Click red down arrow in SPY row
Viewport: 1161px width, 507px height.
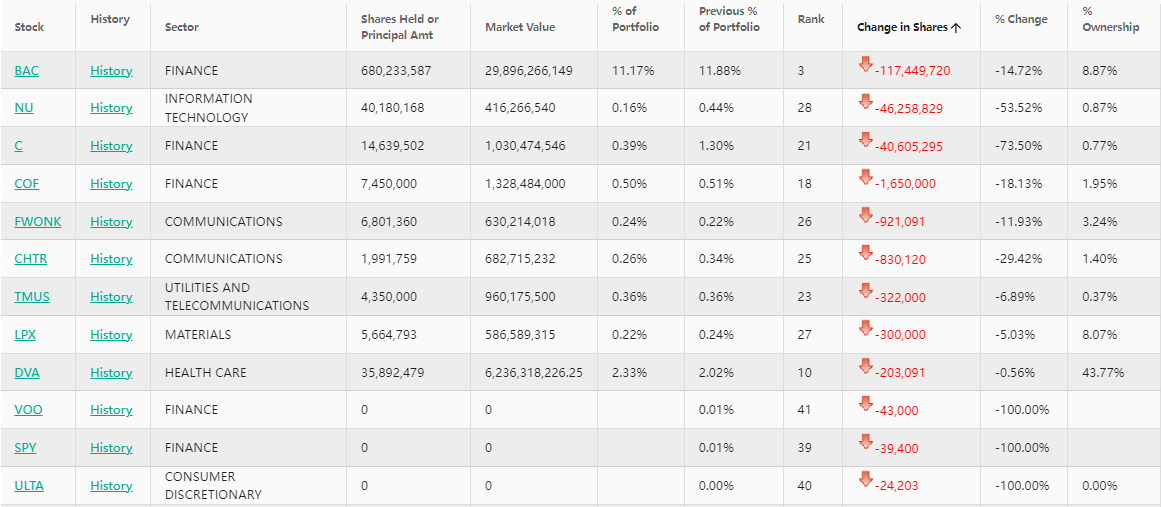click(866, 442)
